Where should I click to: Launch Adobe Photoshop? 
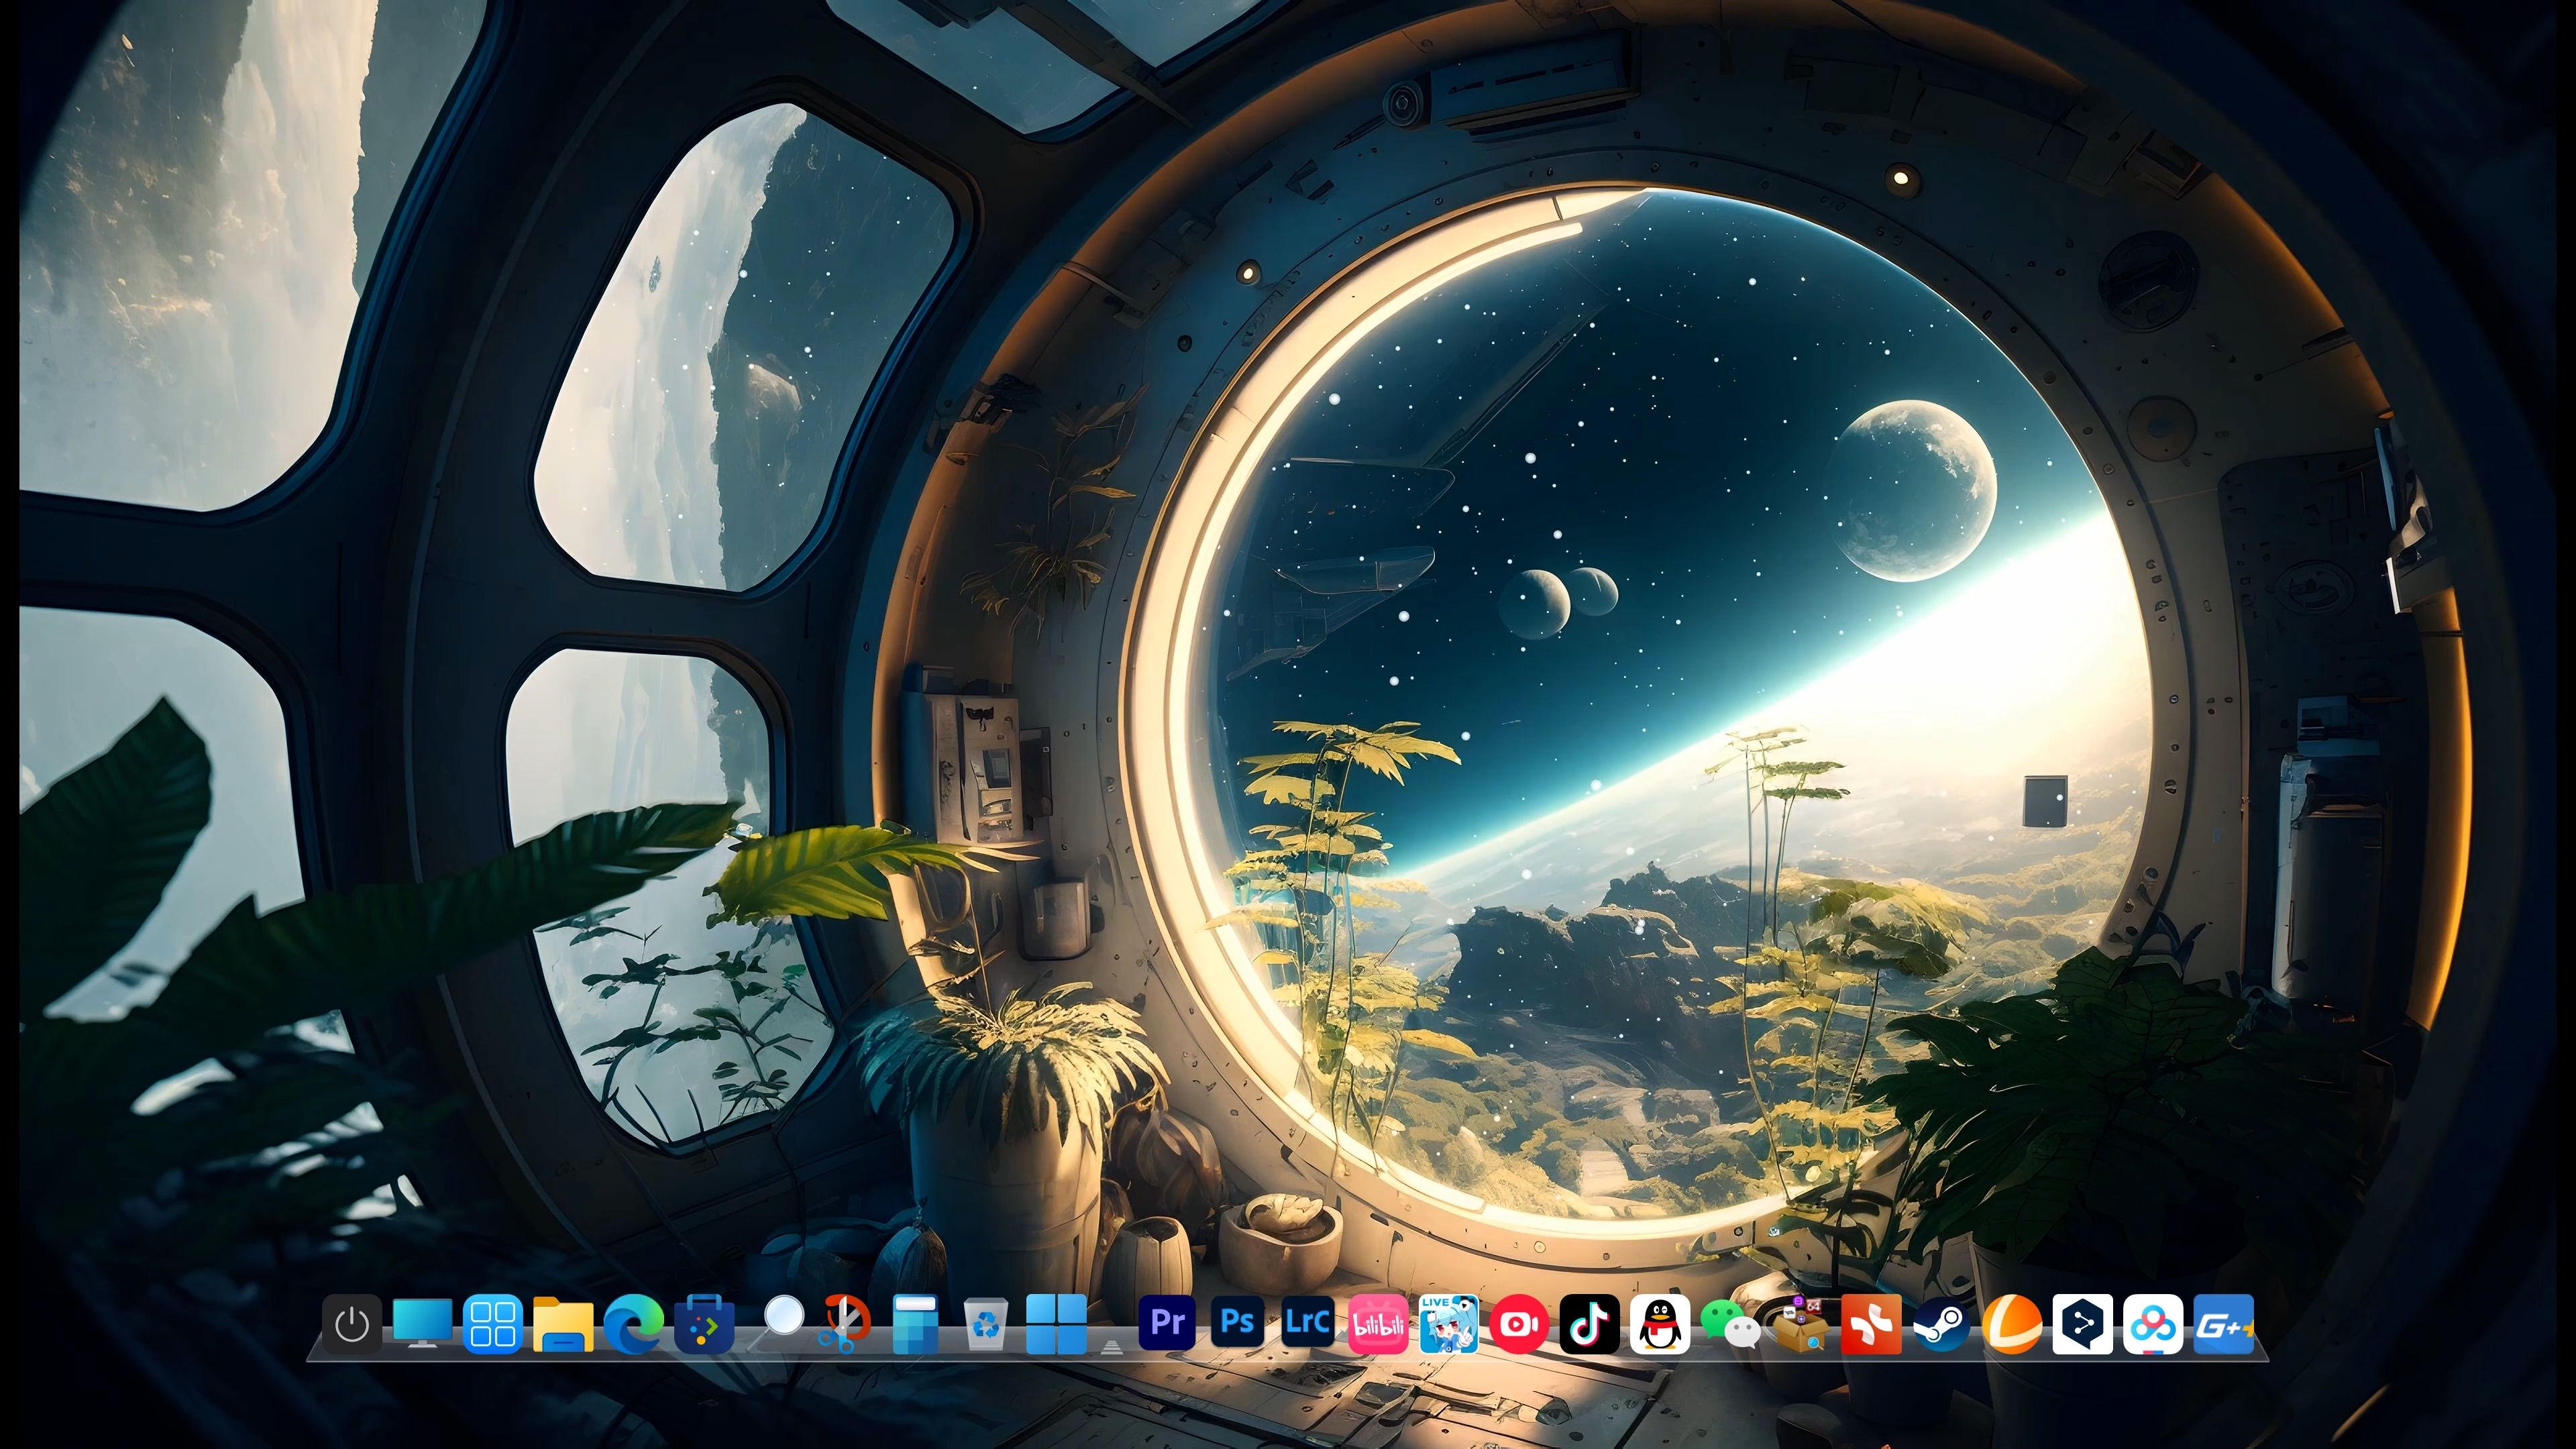[1237, 1323]
